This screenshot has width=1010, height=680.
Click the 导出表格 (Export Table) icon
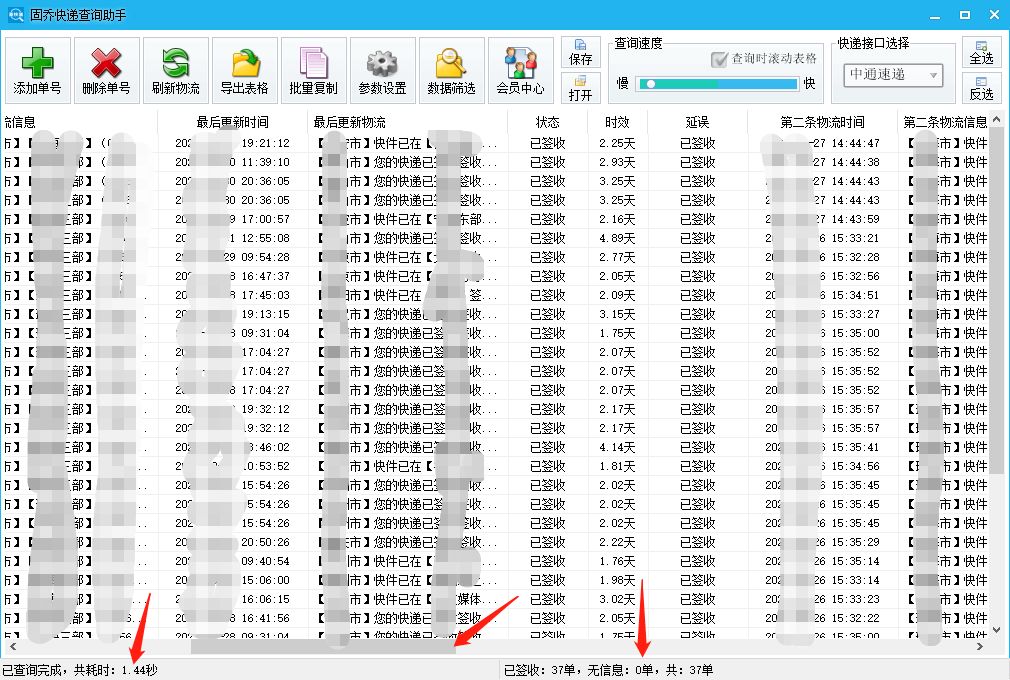tap(244, 69)
